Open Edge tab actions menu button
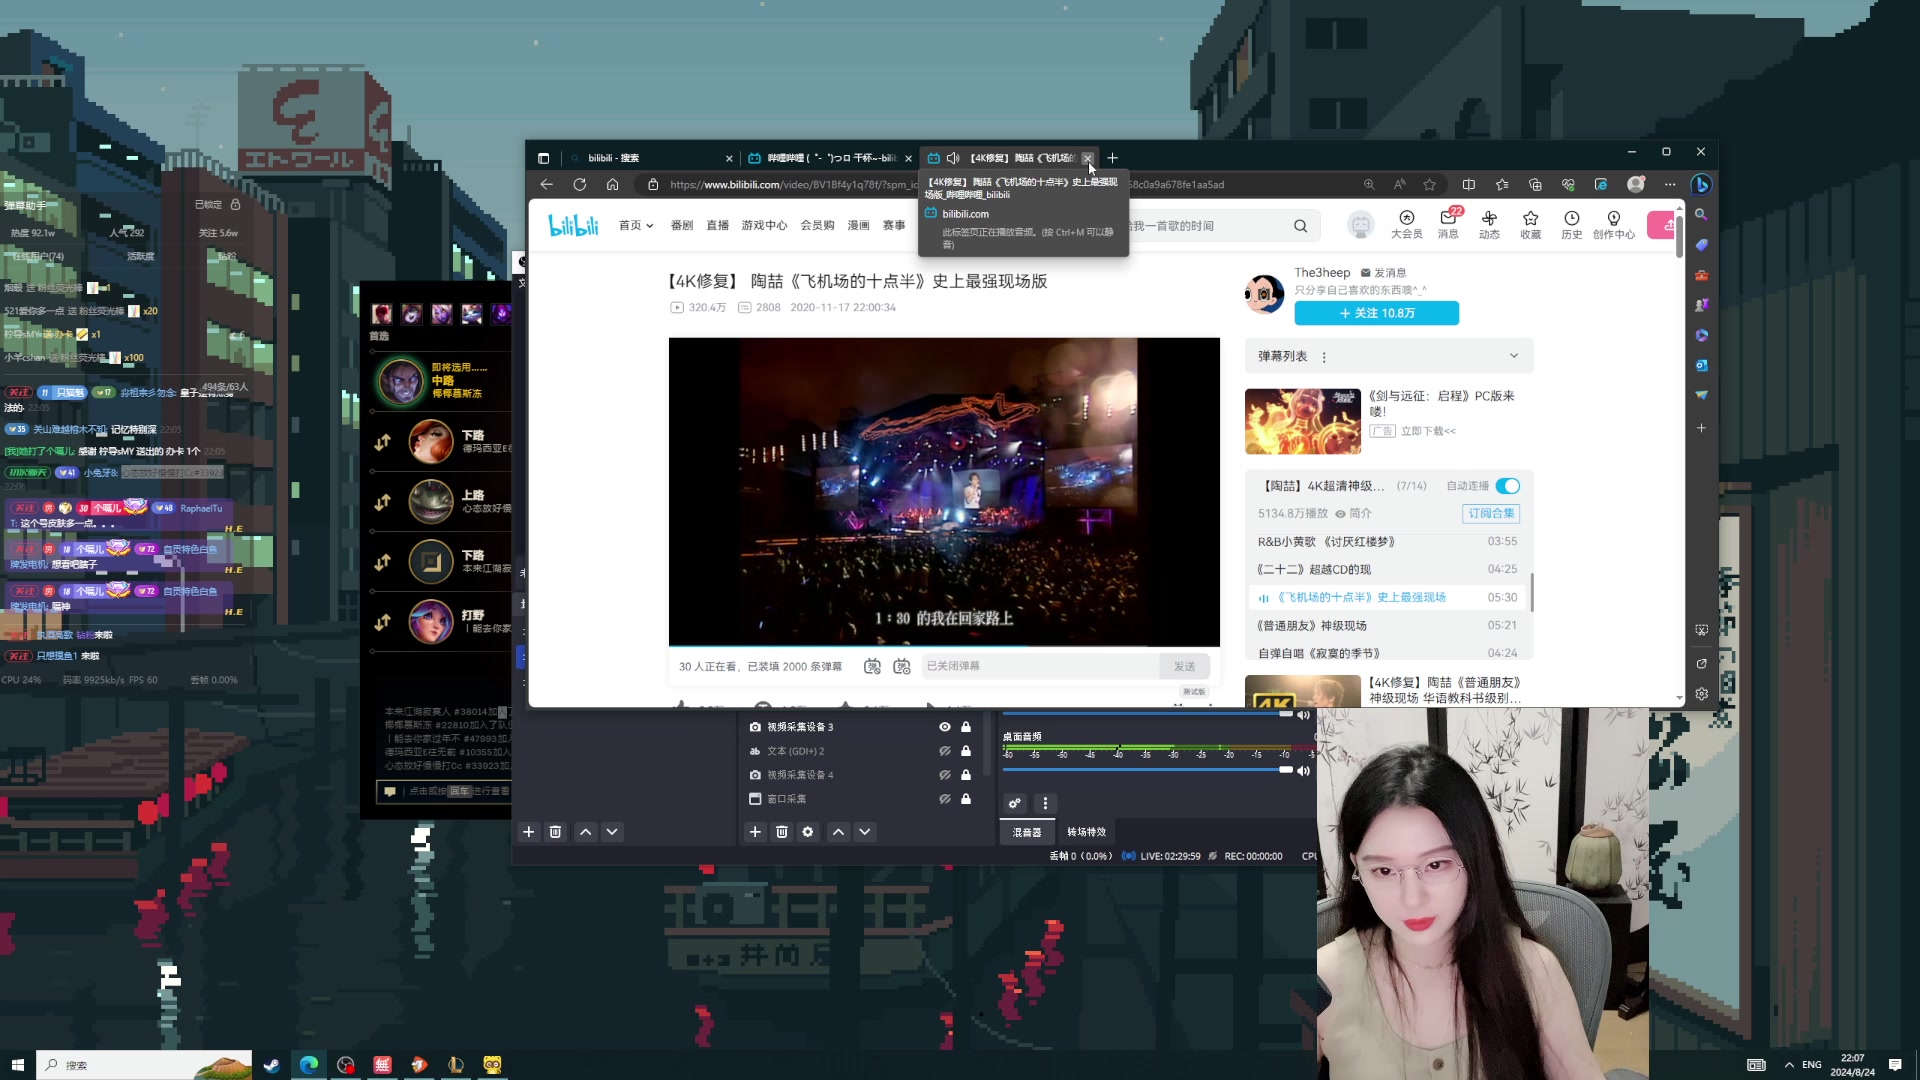 click(543, 158)
